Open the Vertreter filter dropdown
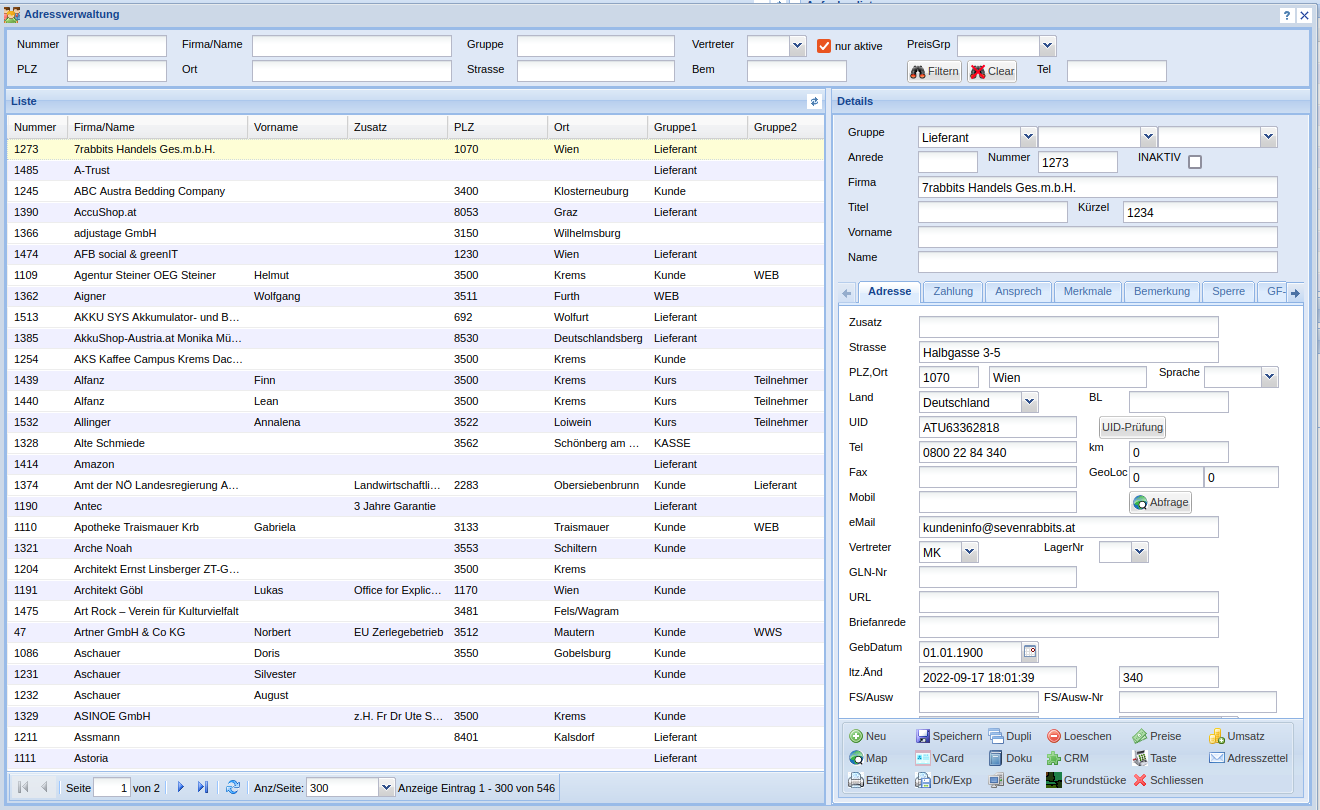Image resolution: width=1320 pixels, height=810 pixels. (x=797, y=46)
